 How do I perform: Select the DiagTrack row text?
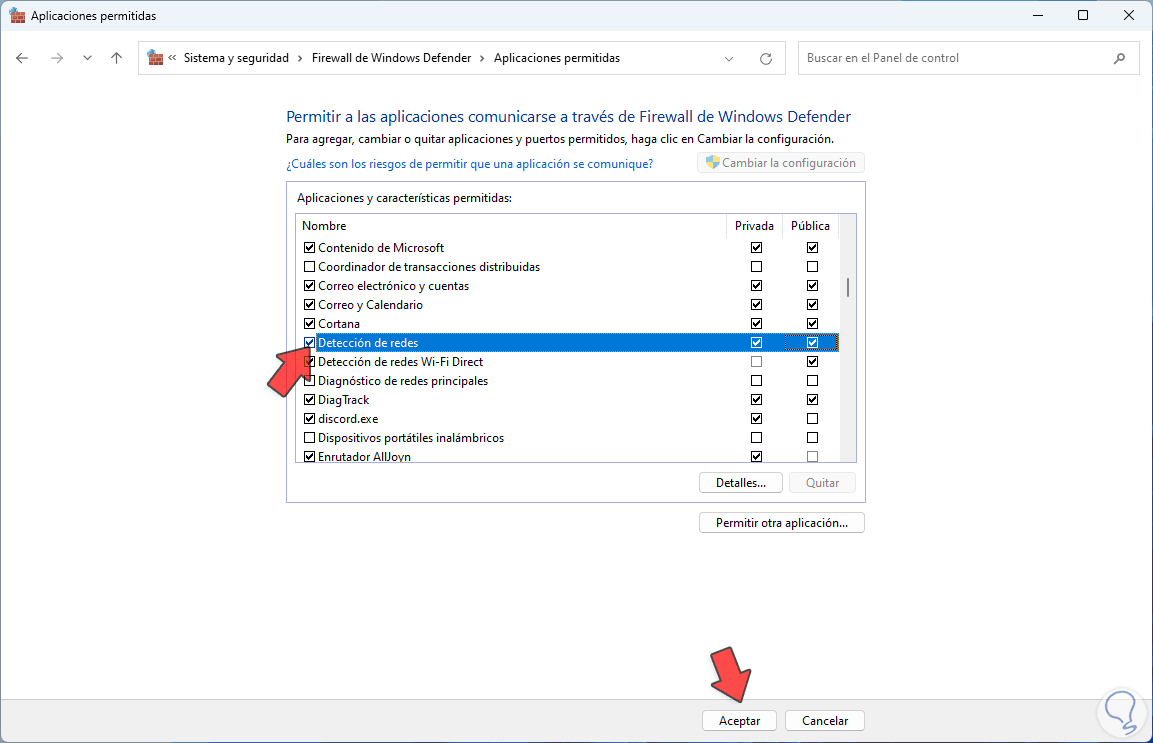coord(343,400)
